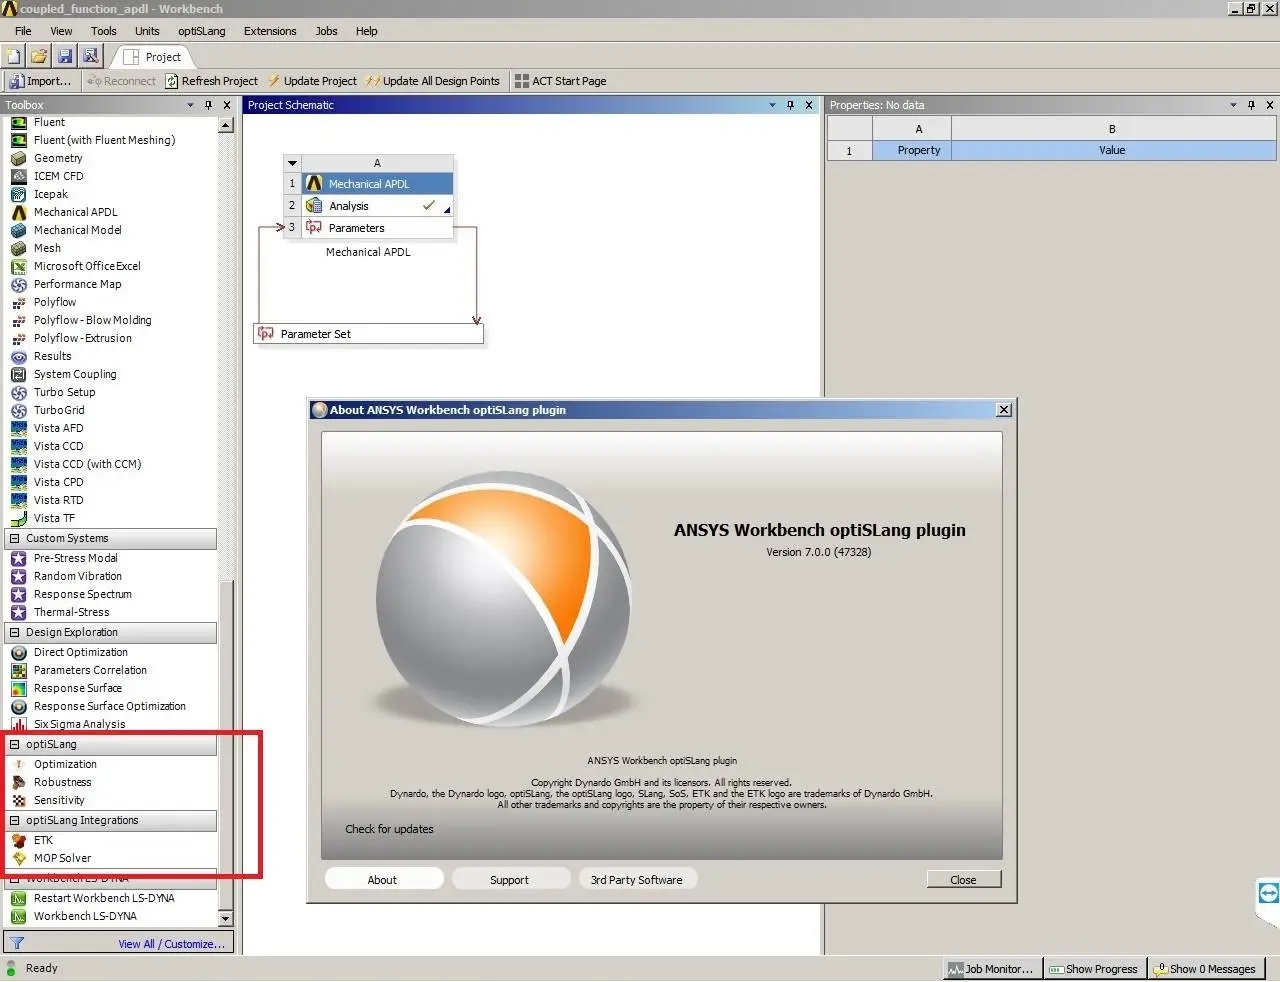Viewport: 1280px width, 982px height.
Task: Select the Turbo Setup icon
Action: 19,392
